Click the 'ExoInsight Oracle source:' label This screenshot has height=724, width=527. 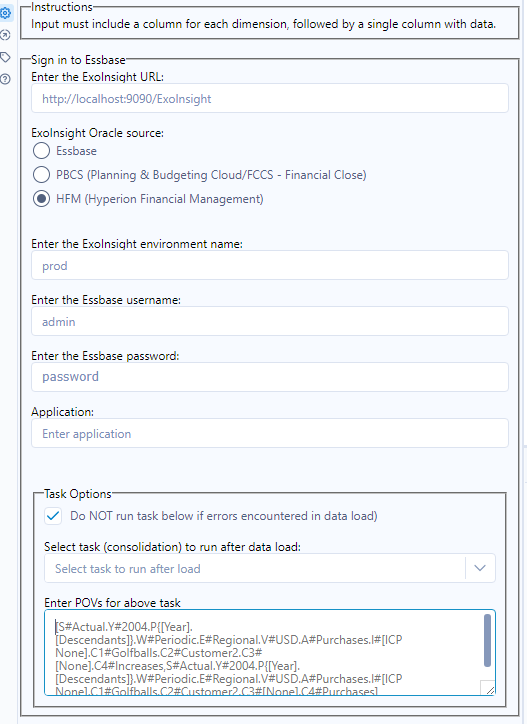click(97, 133)
